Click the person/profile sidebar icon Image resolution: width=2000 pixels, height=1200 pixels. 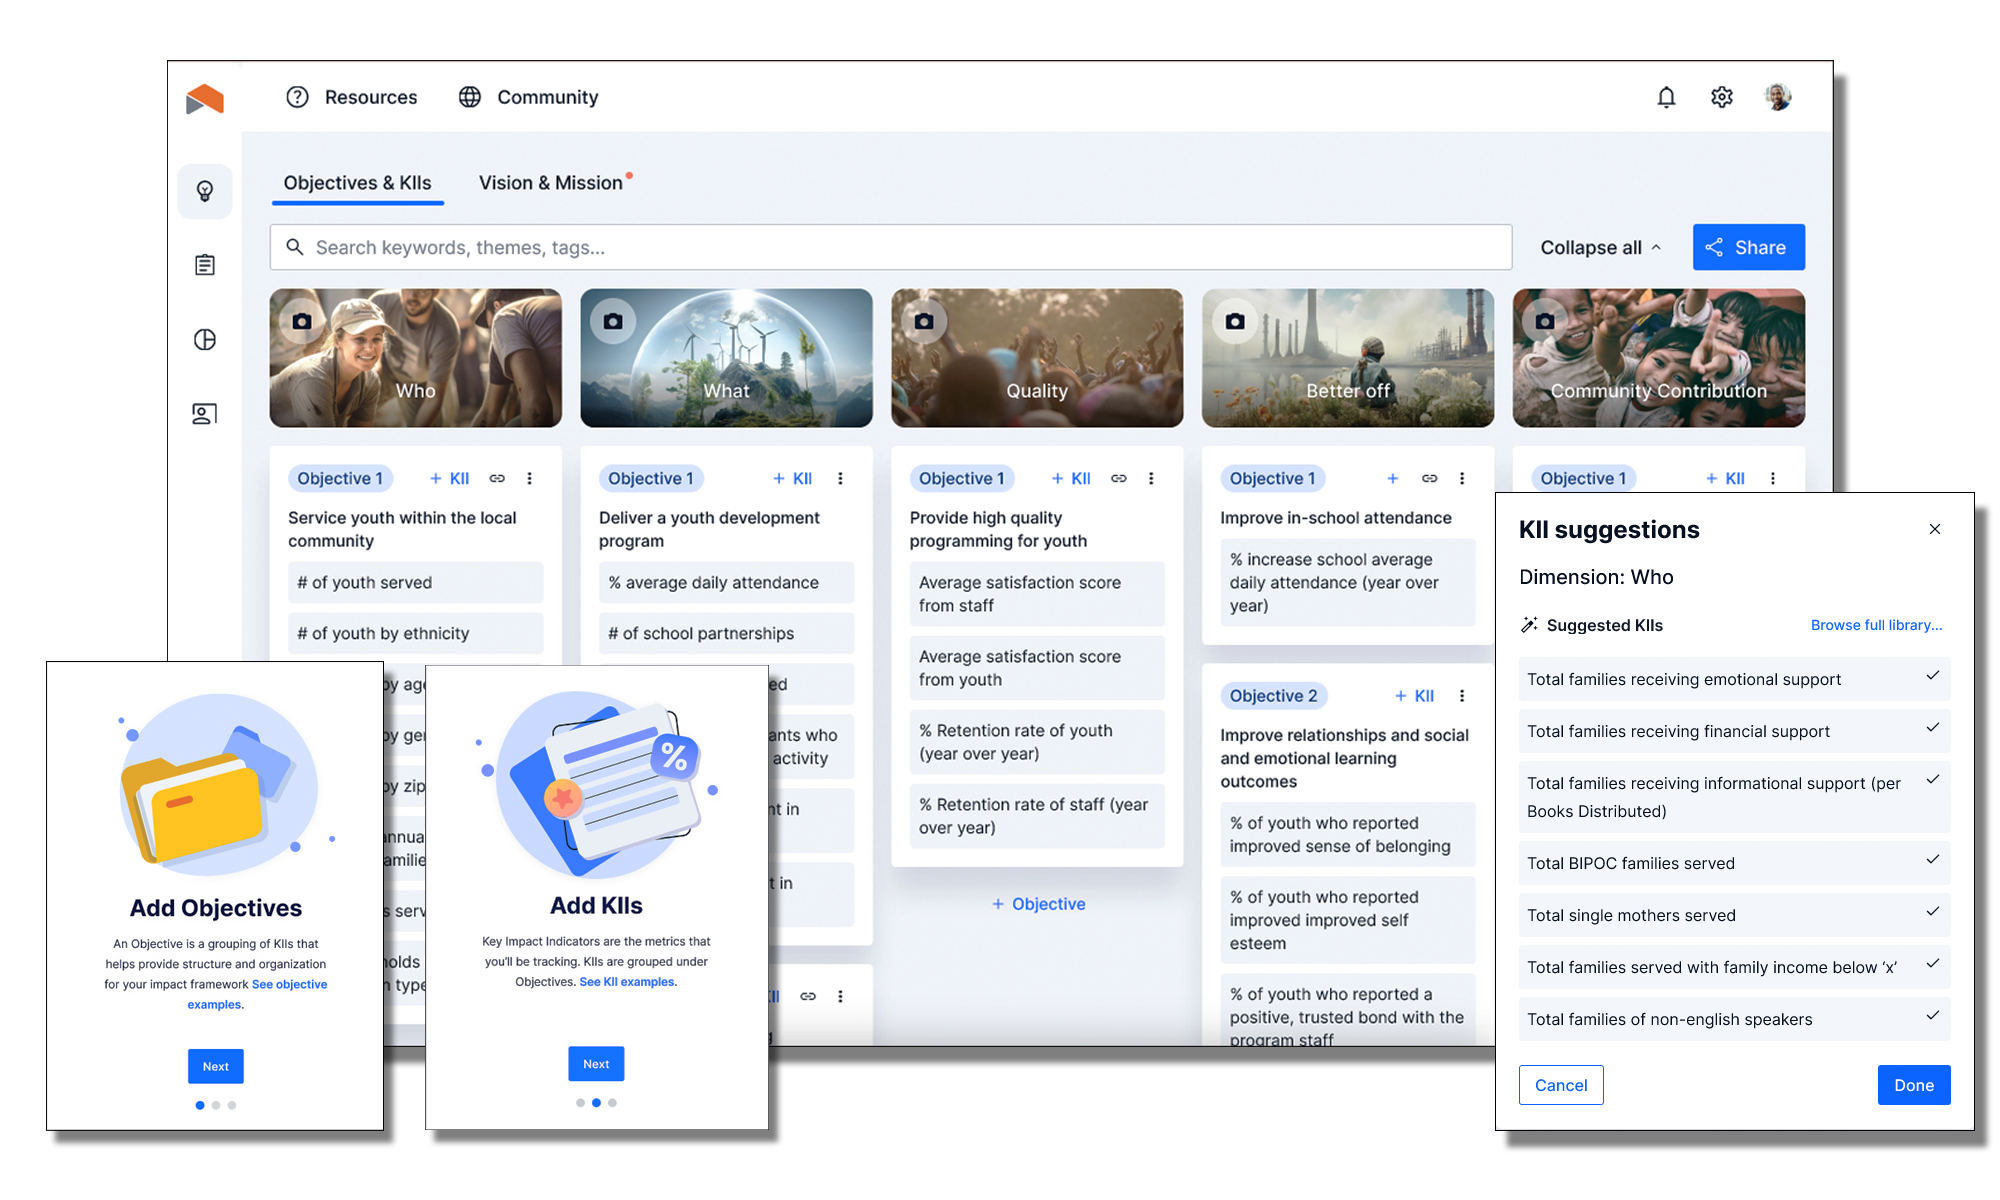click(204, 411)
